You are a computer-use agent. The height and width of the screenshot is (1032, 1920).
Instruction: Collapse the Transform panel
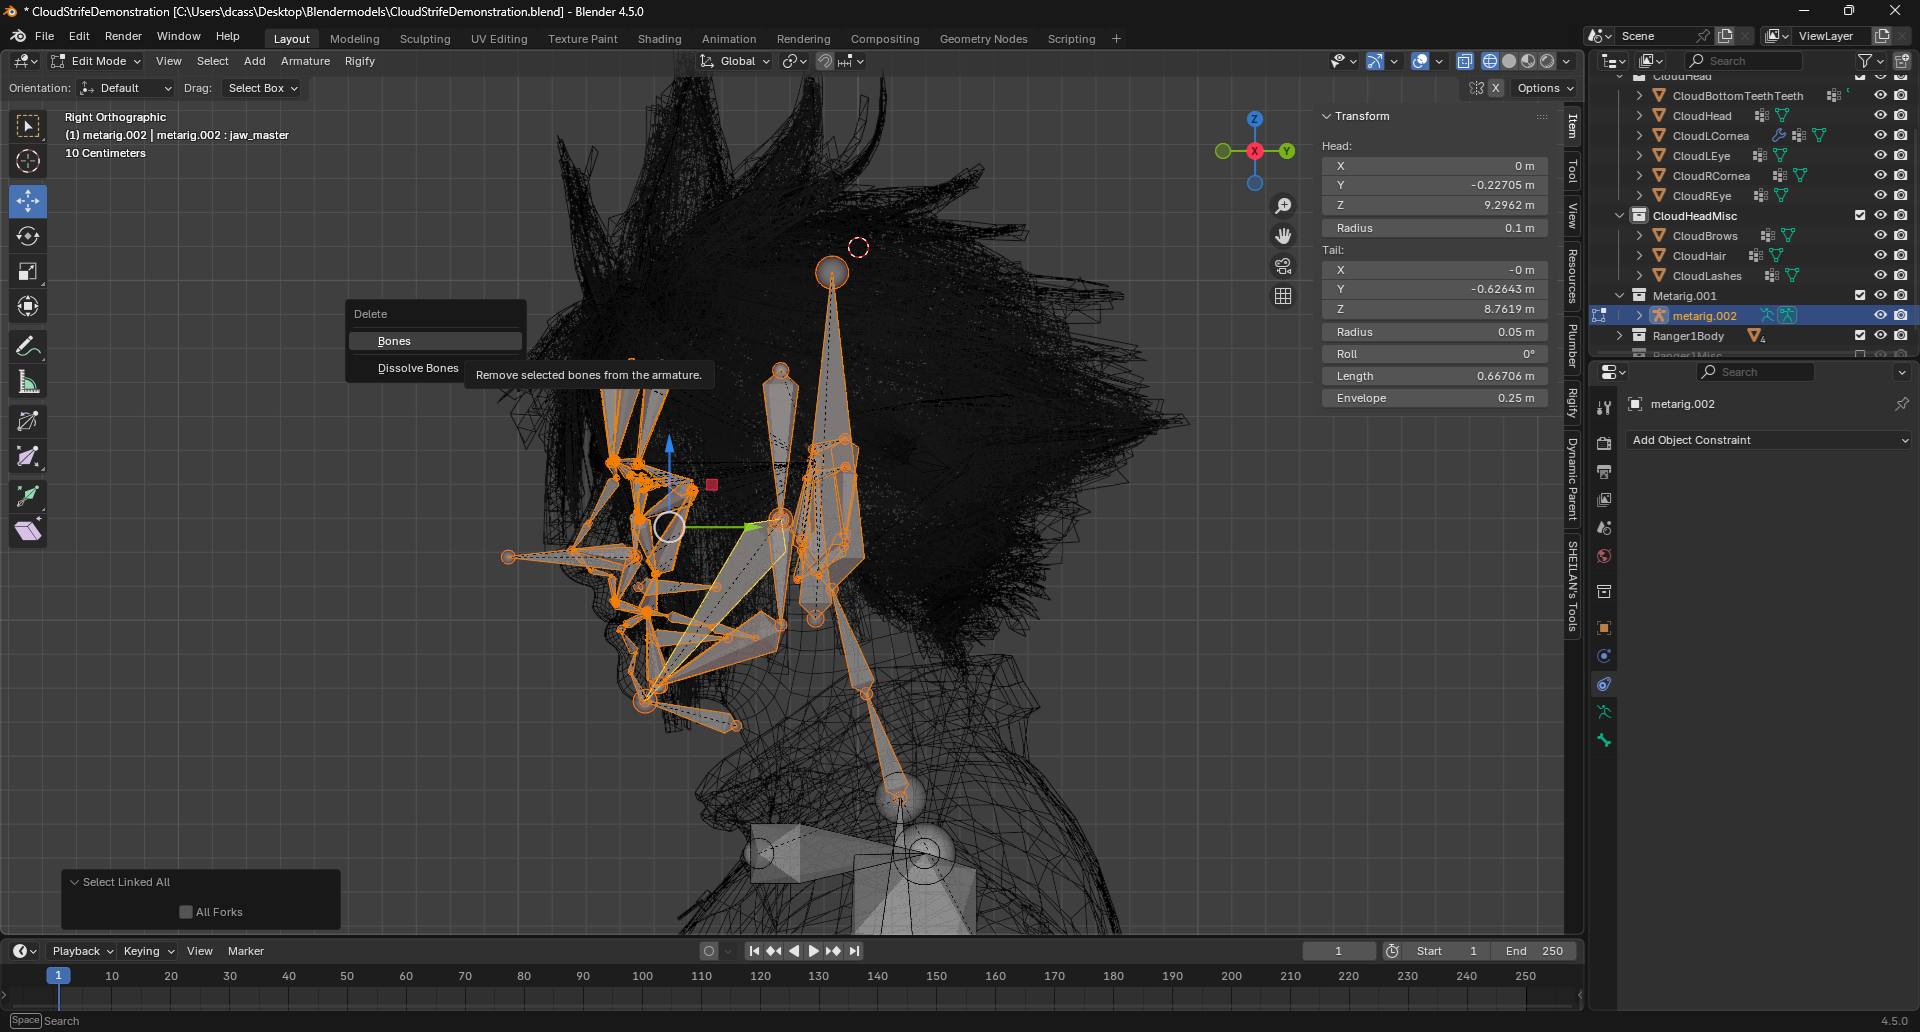[x=1327, y=116]
